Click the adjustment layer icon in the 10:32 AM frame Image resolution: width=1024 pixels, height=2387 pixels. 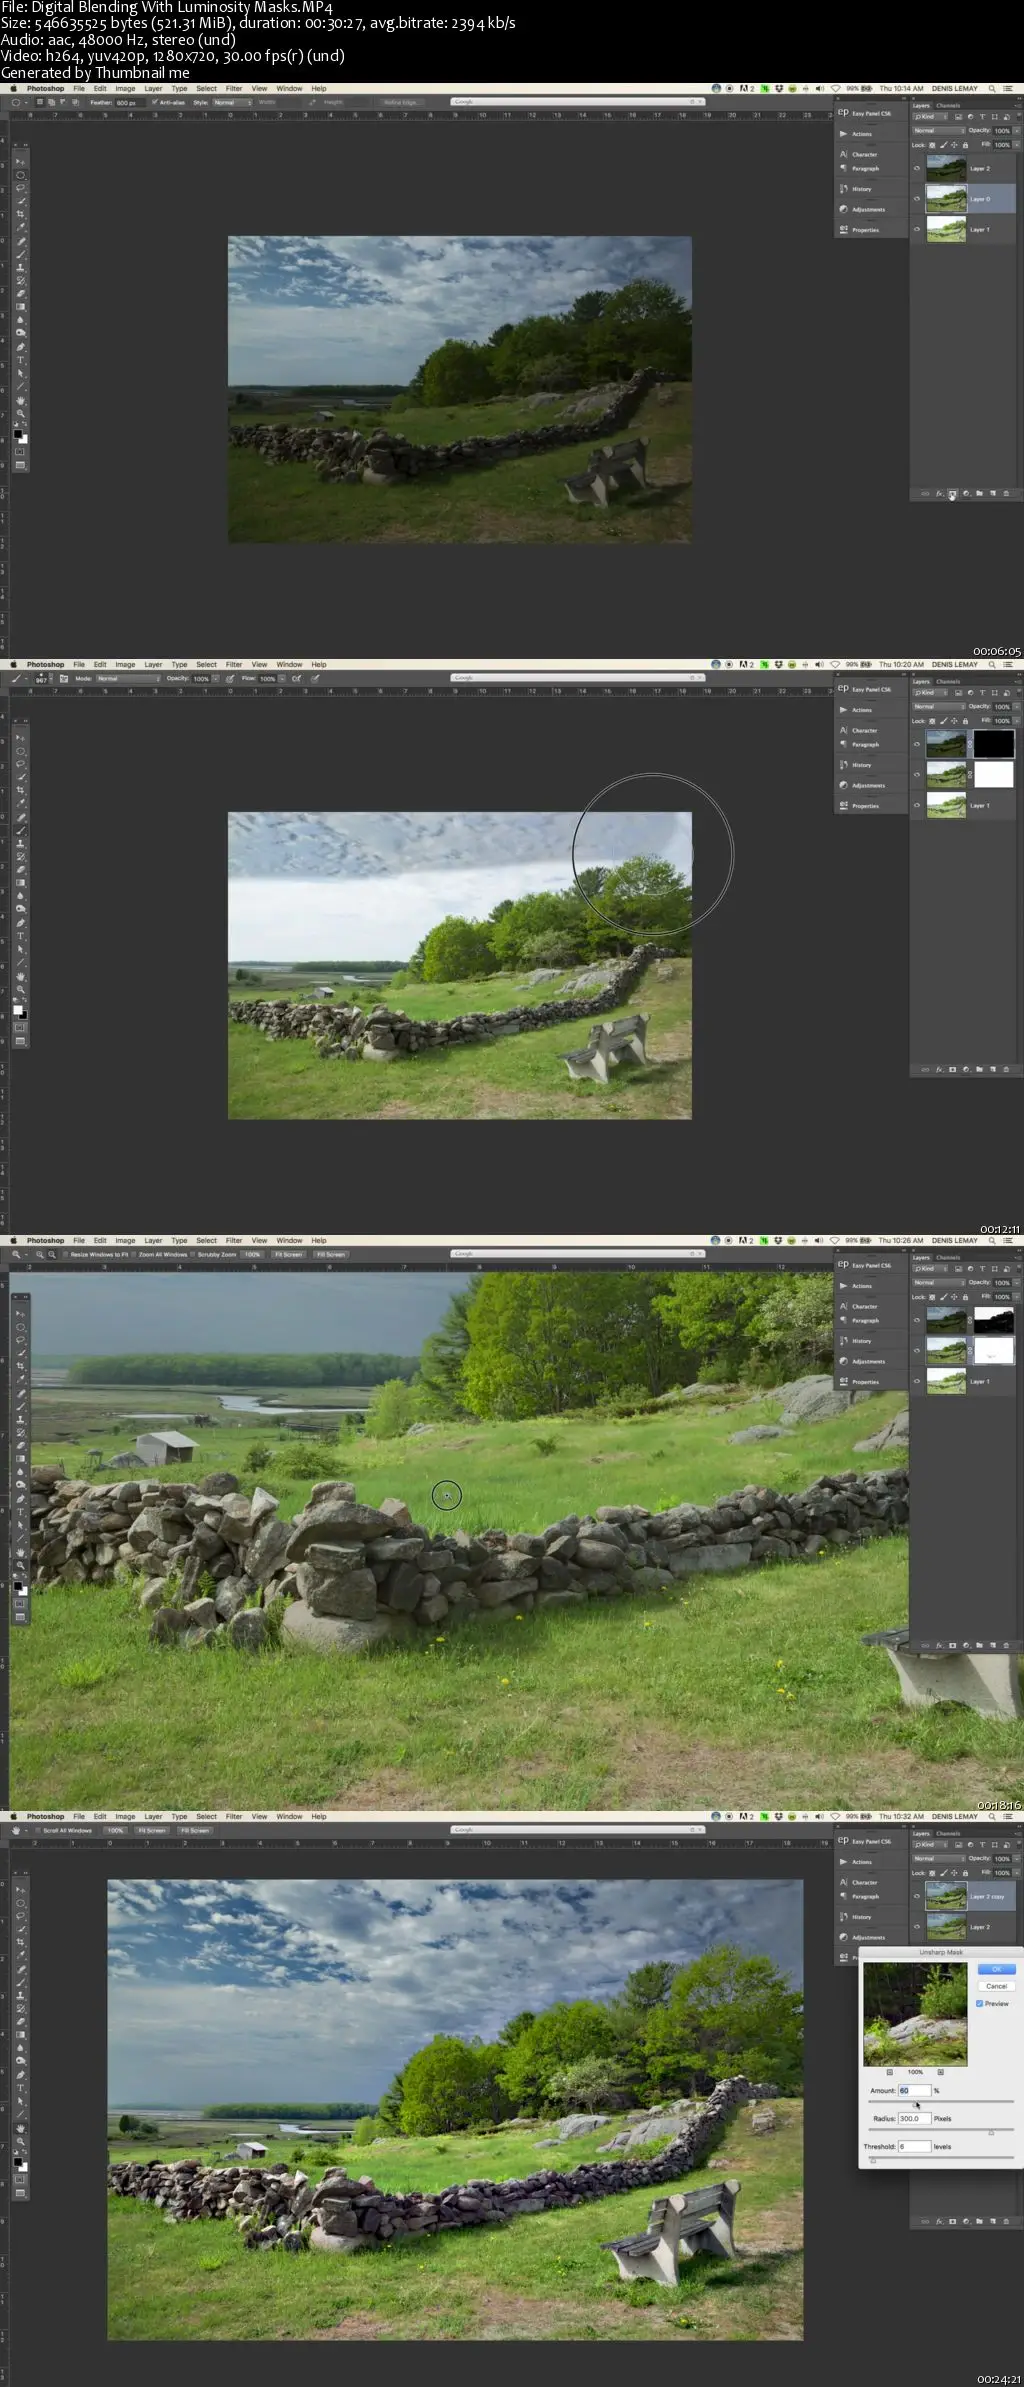(x=966, y=2221)
